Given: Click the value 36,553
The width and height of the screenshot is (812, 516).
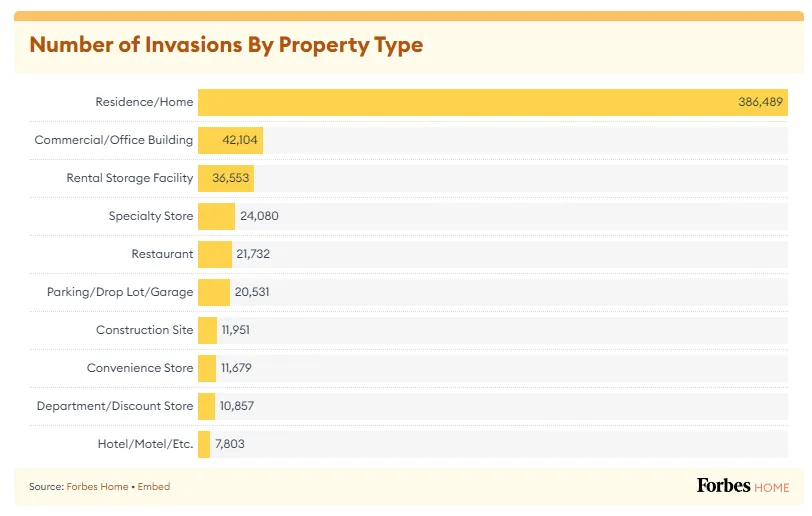Looking at the screenshot, I should 230,178.
